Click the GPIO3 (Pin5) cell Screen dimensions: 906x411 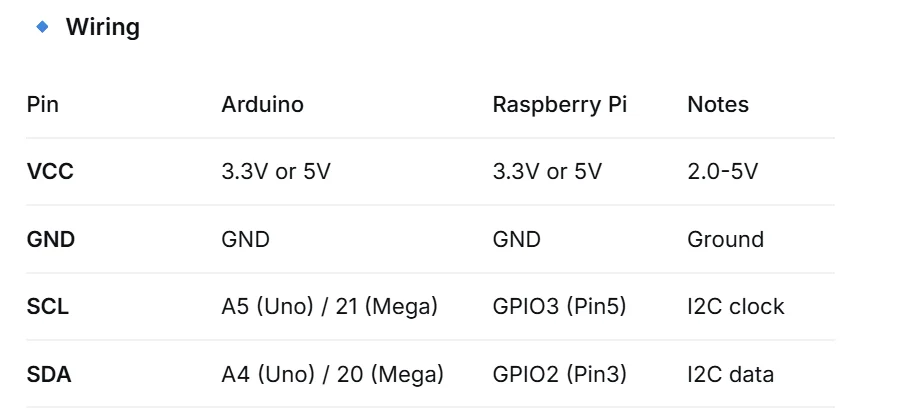click(559, 306)
